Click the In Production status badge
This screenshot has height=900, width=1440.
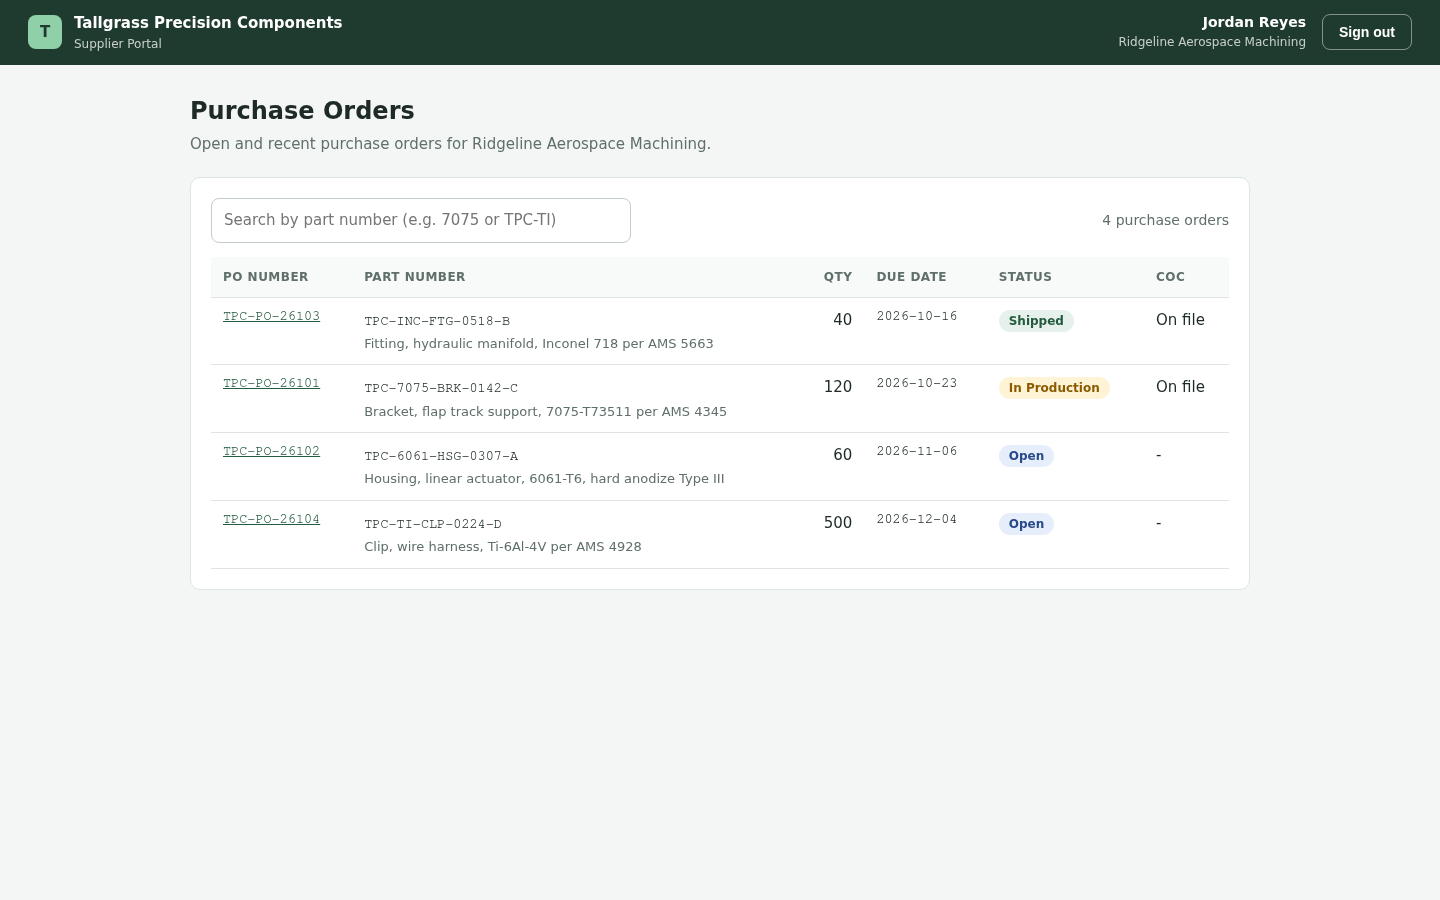pyautogui.click(x=1054, y=388)
